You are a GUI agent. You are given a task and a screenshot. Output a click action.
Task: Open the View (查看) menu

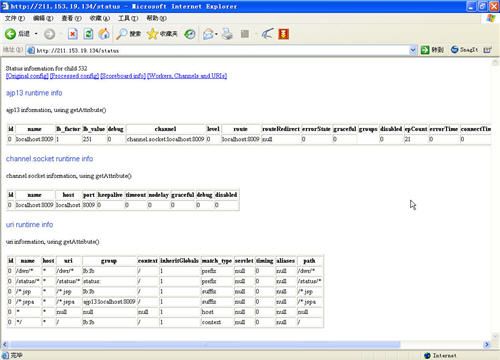71,18
